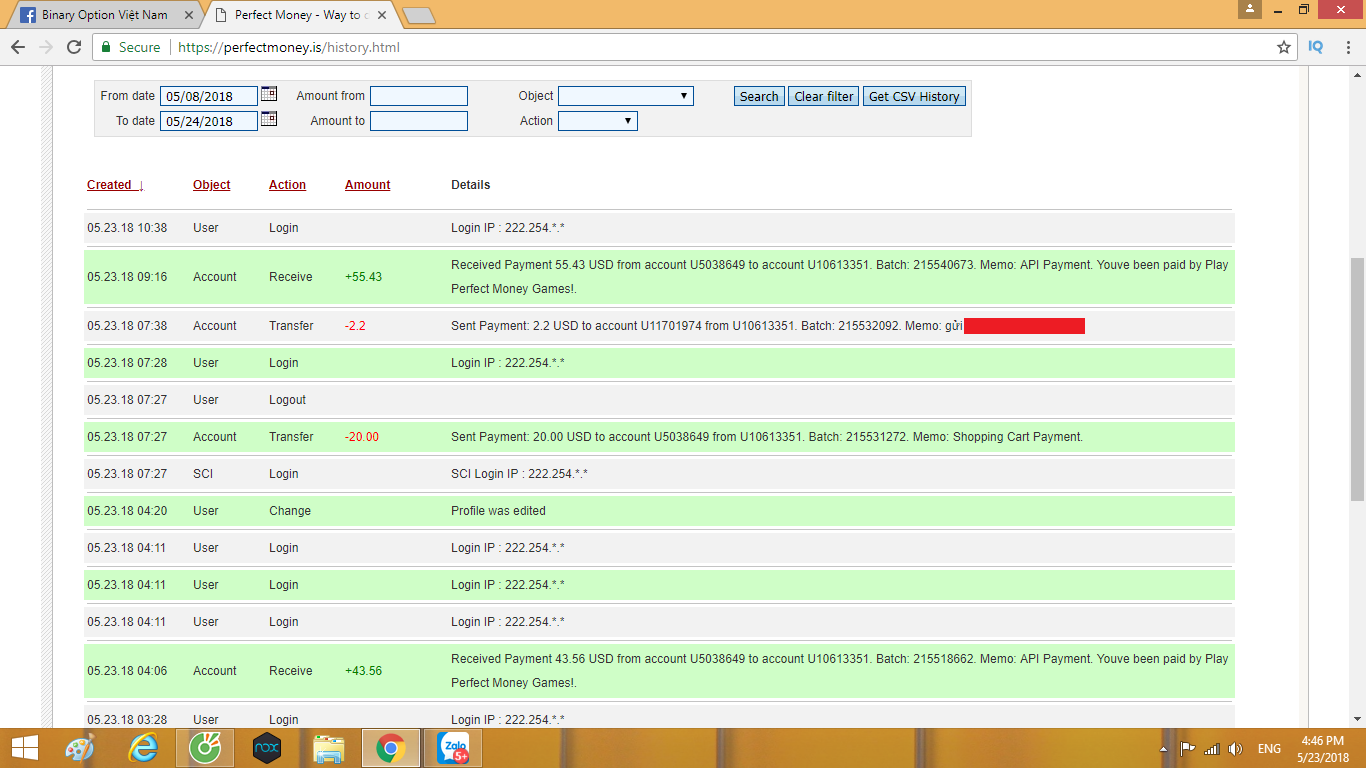
Task: Click the browser forward arrow
Action: [46, 47]
